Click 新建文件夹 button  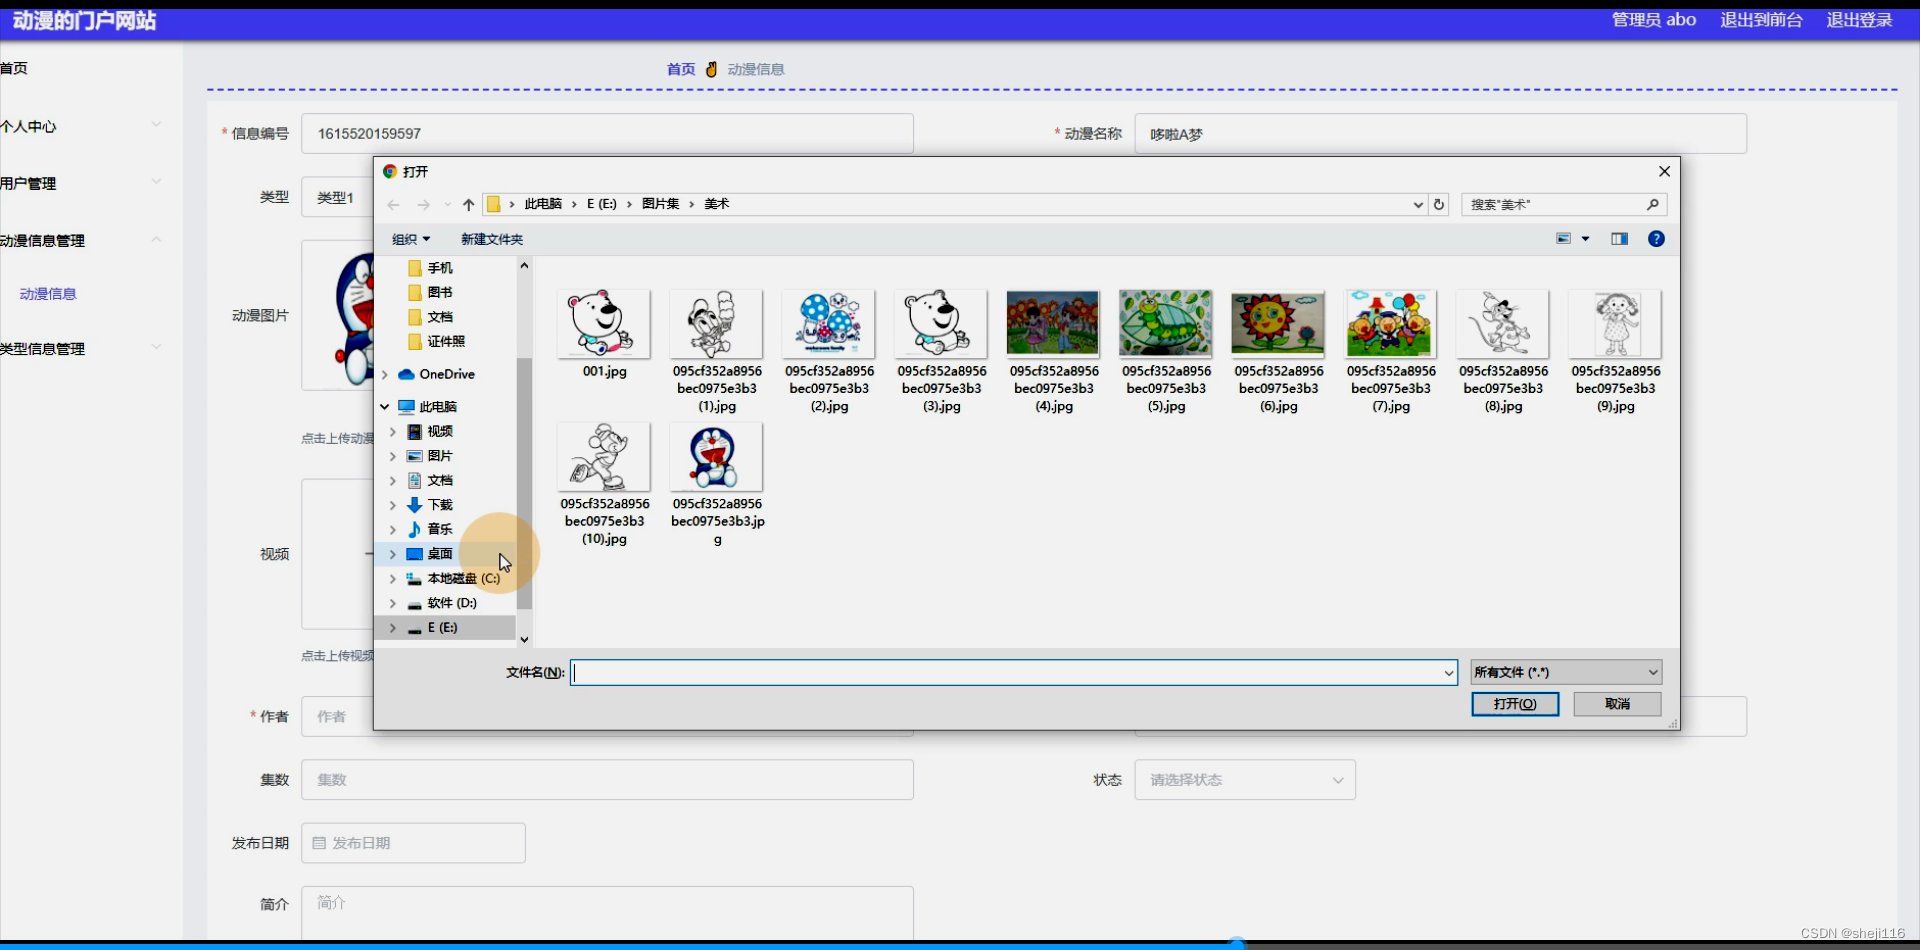point(492,239)
